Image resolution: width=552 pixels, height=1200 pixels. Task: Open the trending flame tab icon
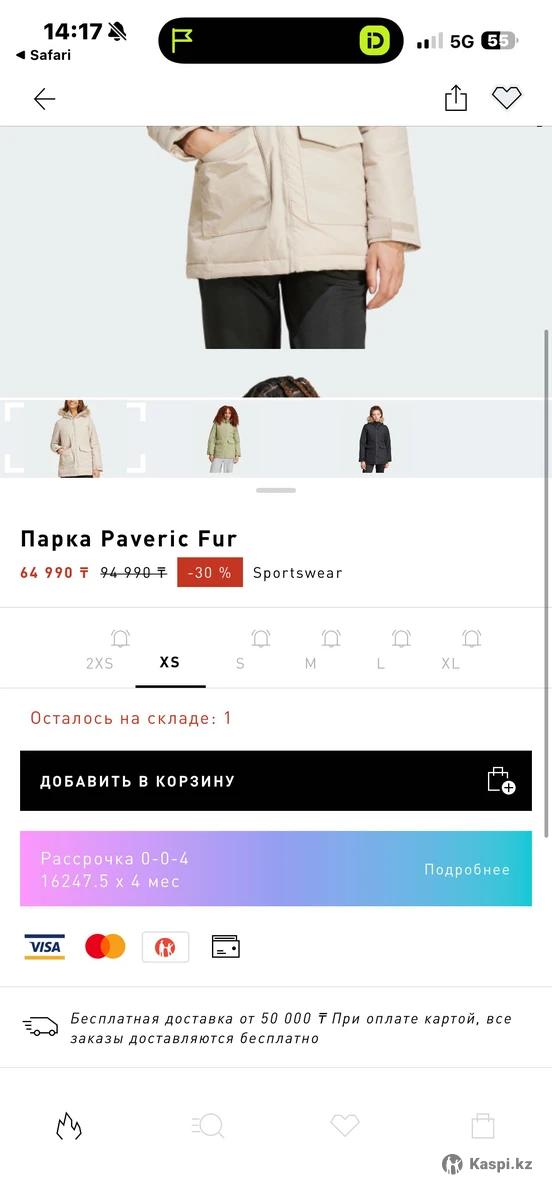click(68, 1126)
